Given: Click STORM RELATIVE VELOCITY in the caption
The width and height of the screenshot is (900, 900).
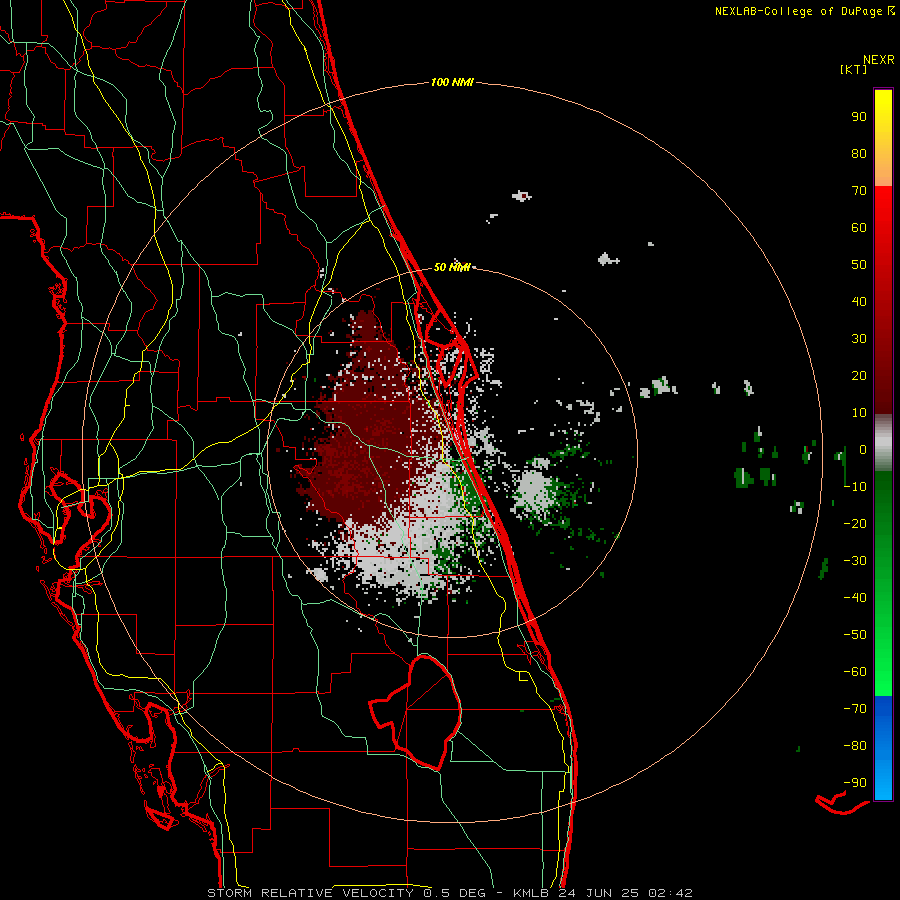Looking at the screenshot, I should tap(310, 893).
